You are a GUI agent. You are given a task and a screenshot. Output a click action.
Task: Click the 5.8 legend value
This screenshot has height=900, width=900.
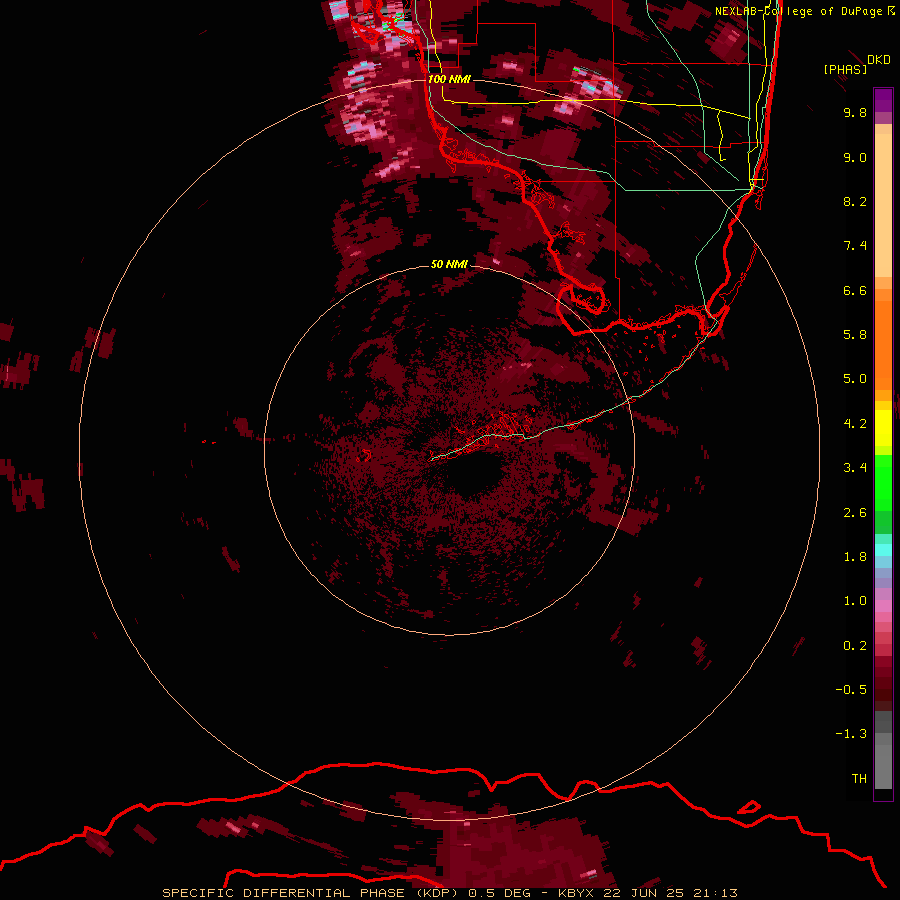[855, 335]
